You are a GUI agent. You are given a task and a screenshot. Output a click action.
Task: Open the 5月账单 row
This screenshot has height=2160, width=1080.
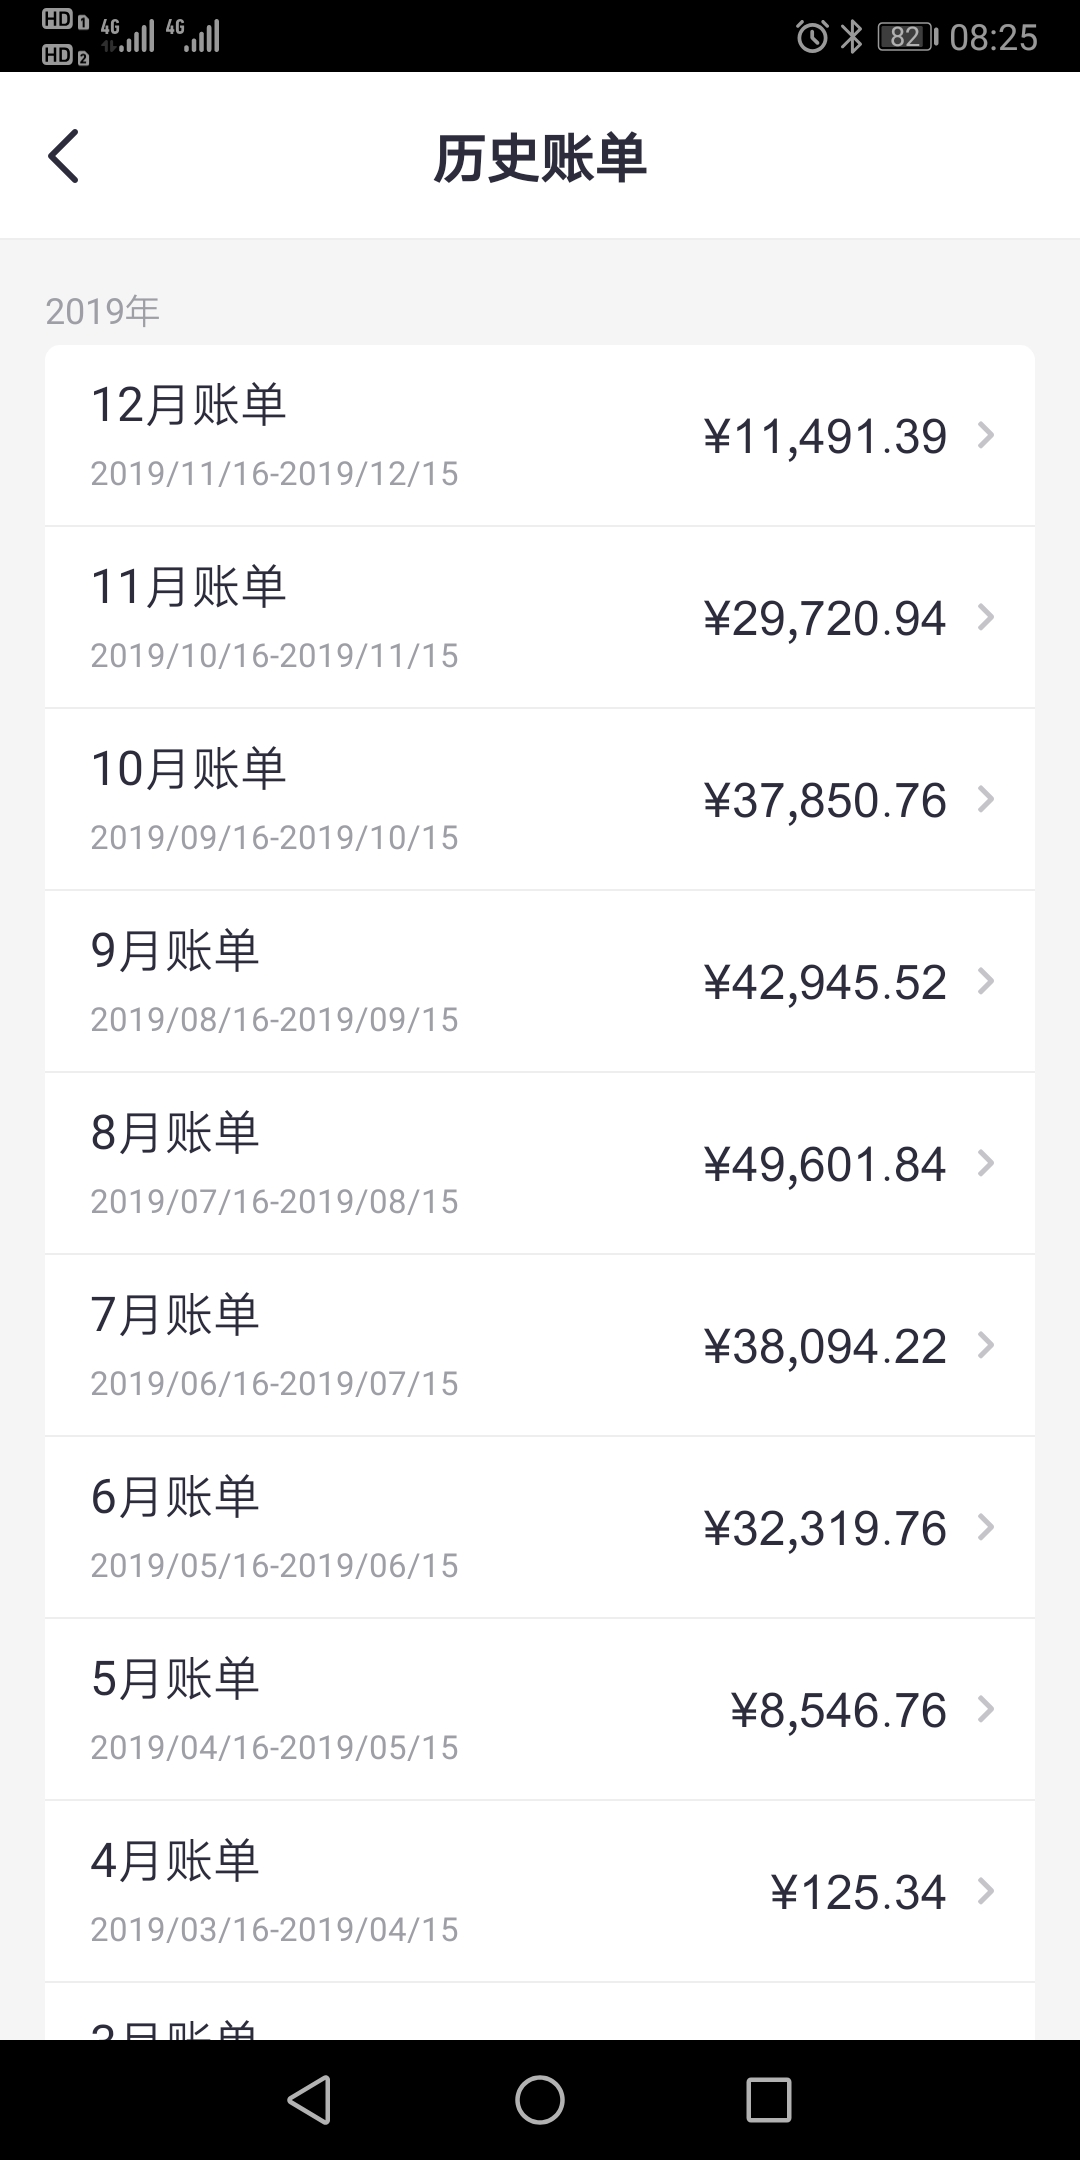pyautogui.click(x=540, y=1709)
